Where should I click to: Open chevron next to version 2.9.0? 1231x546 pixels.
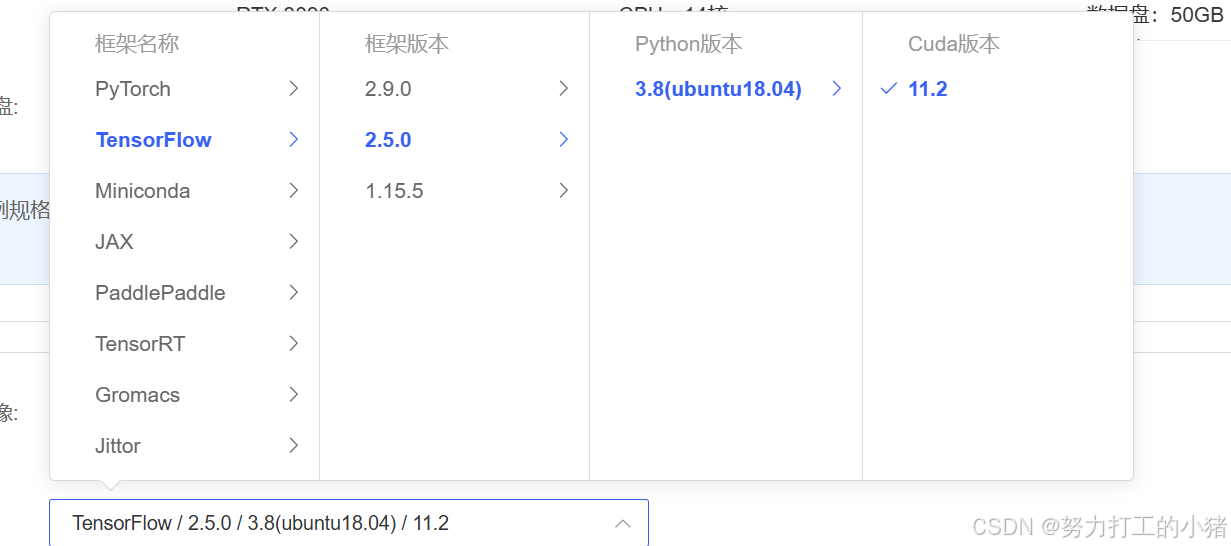564,89
